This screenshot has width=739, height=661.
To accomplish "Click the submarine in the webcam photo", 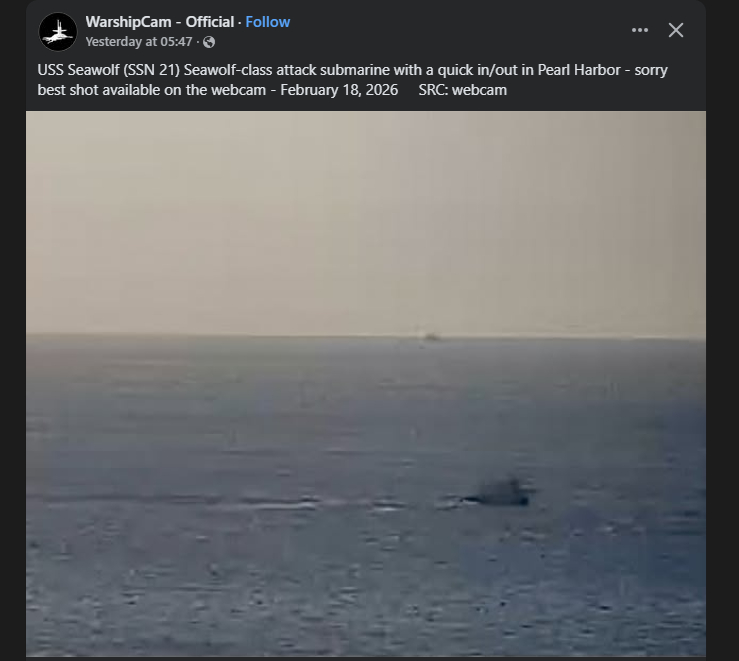I will coord(502,492).
